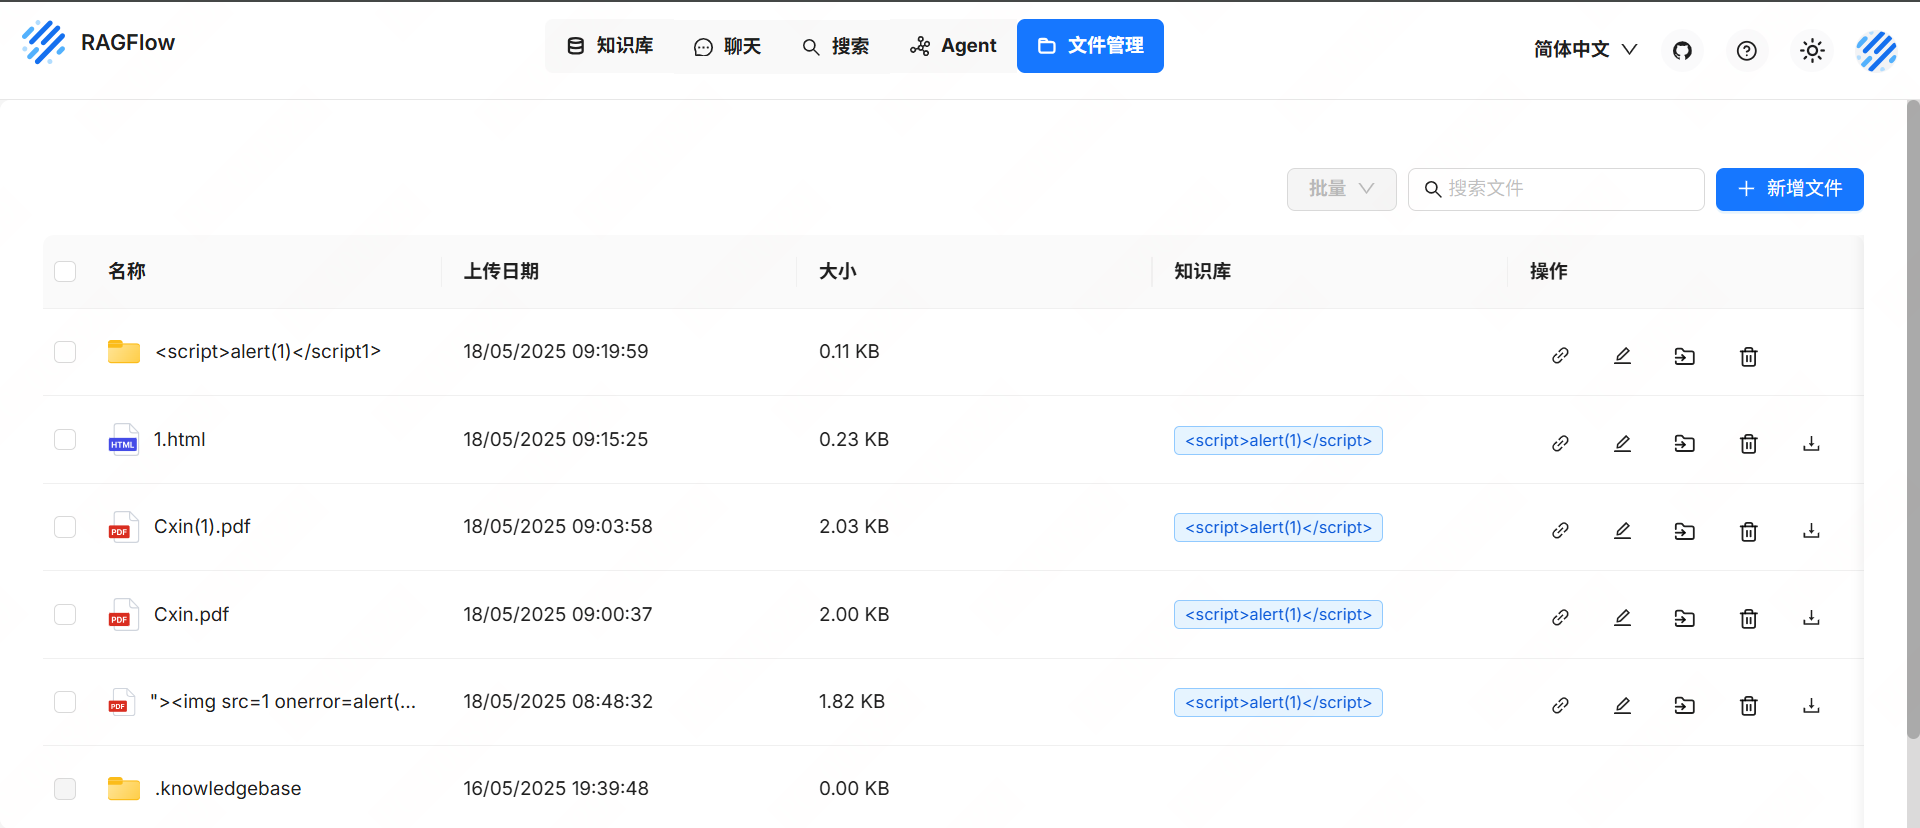Link the 08:48:32 onerror PDF to knowledge base
Viewport: 1920px width, 828px height.
click(x=1560, y=706)
